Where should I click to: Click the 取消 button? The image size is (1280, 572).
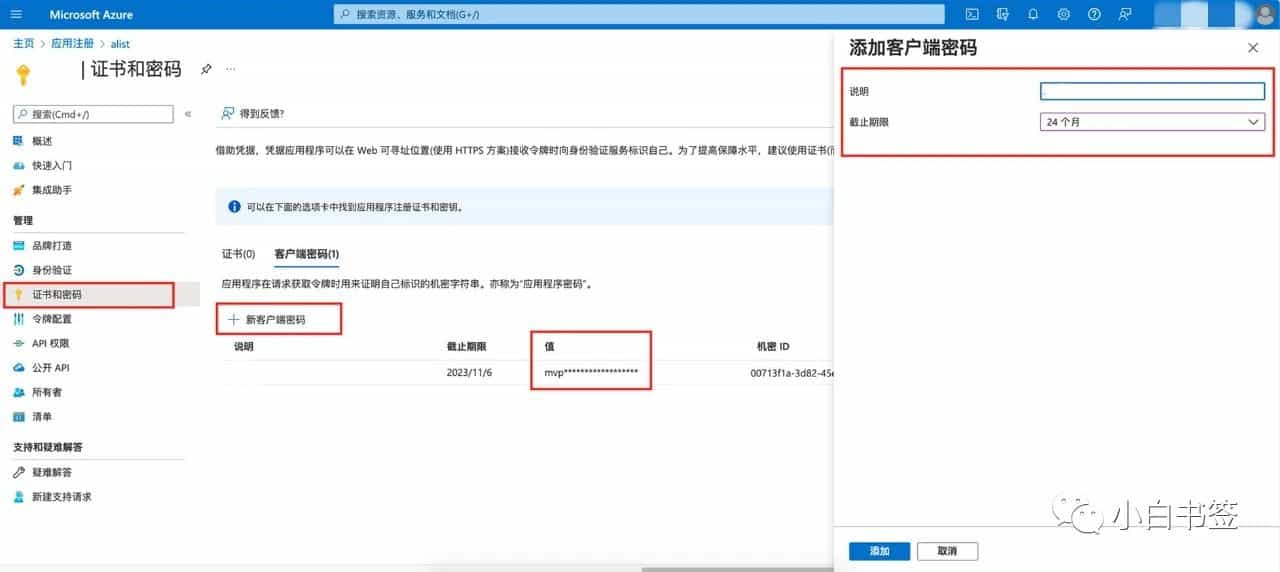point(947,551)
